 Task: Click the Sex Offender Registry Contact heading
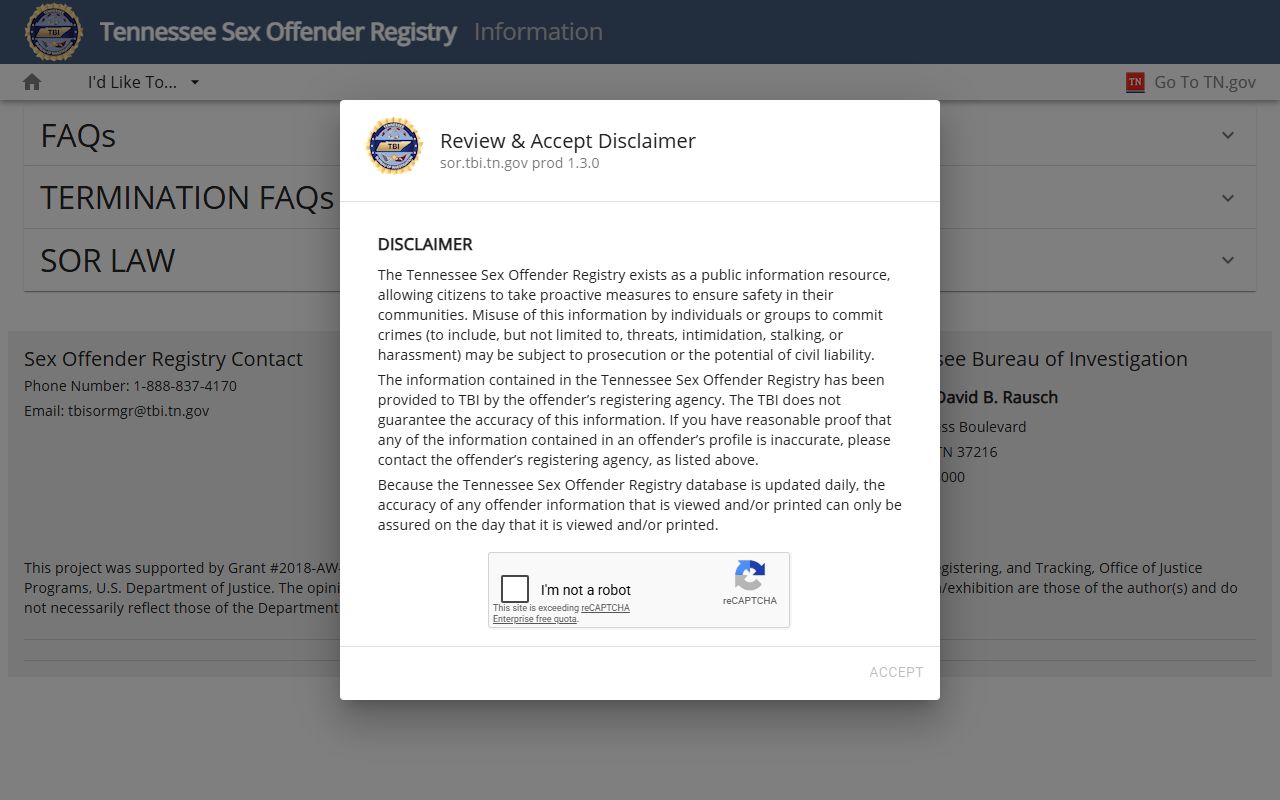[x=163, y=359]
